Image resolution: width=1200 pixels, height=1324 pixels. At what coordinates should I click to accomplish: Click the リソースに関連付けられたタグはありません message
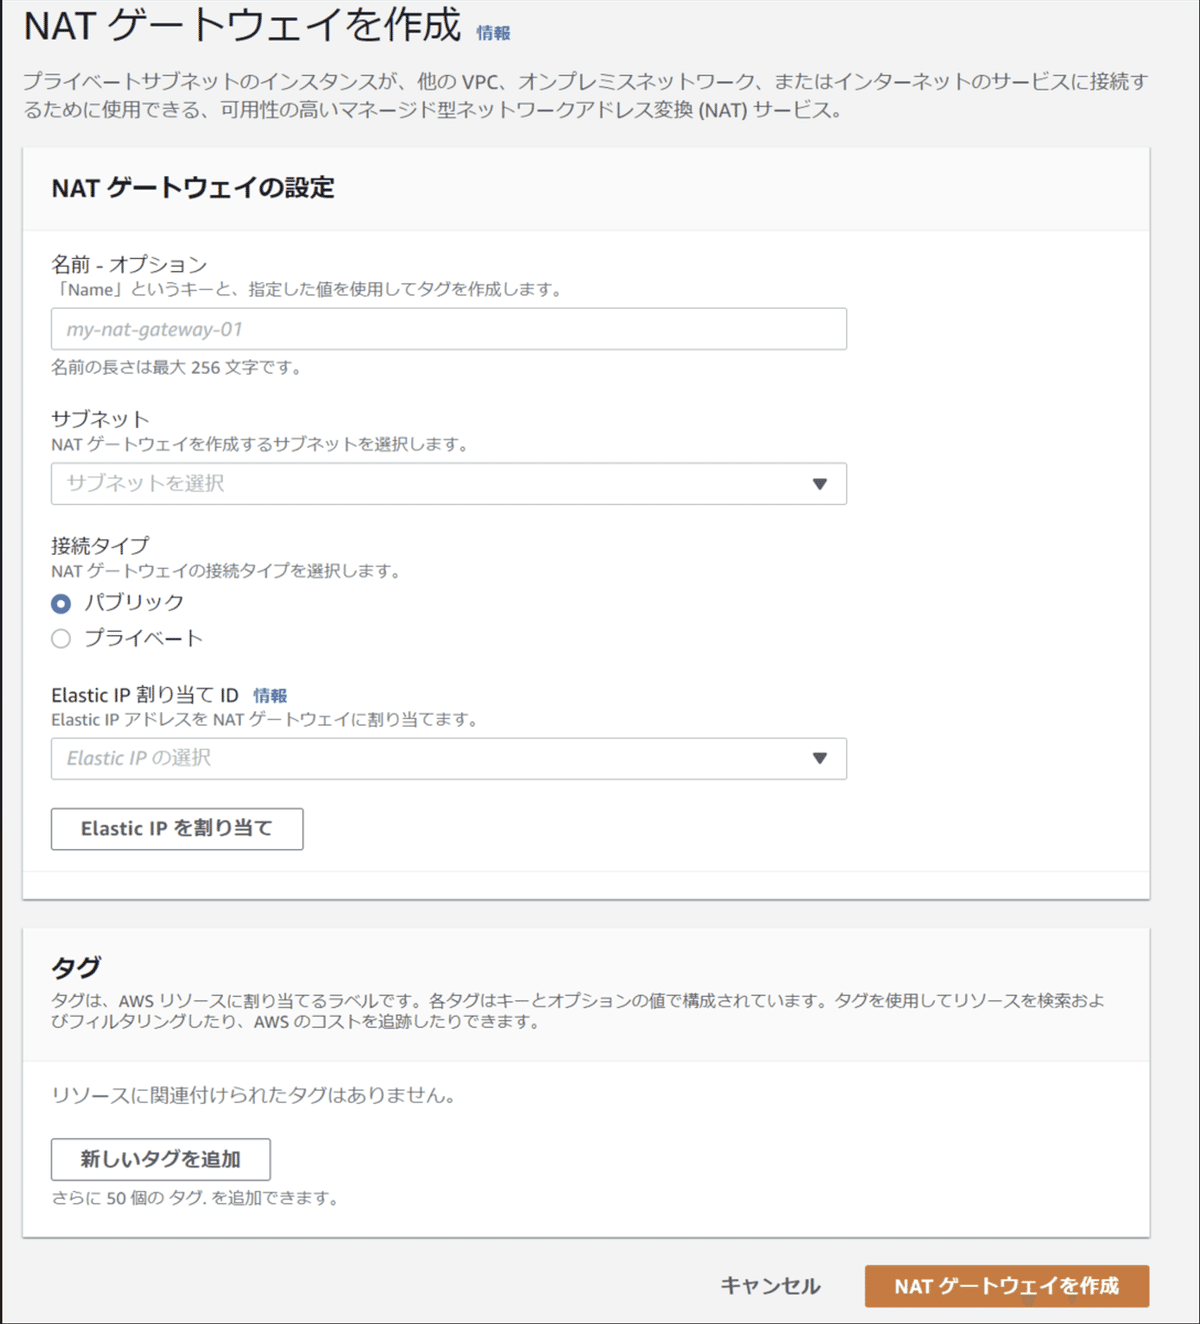tap(256, 1095)
